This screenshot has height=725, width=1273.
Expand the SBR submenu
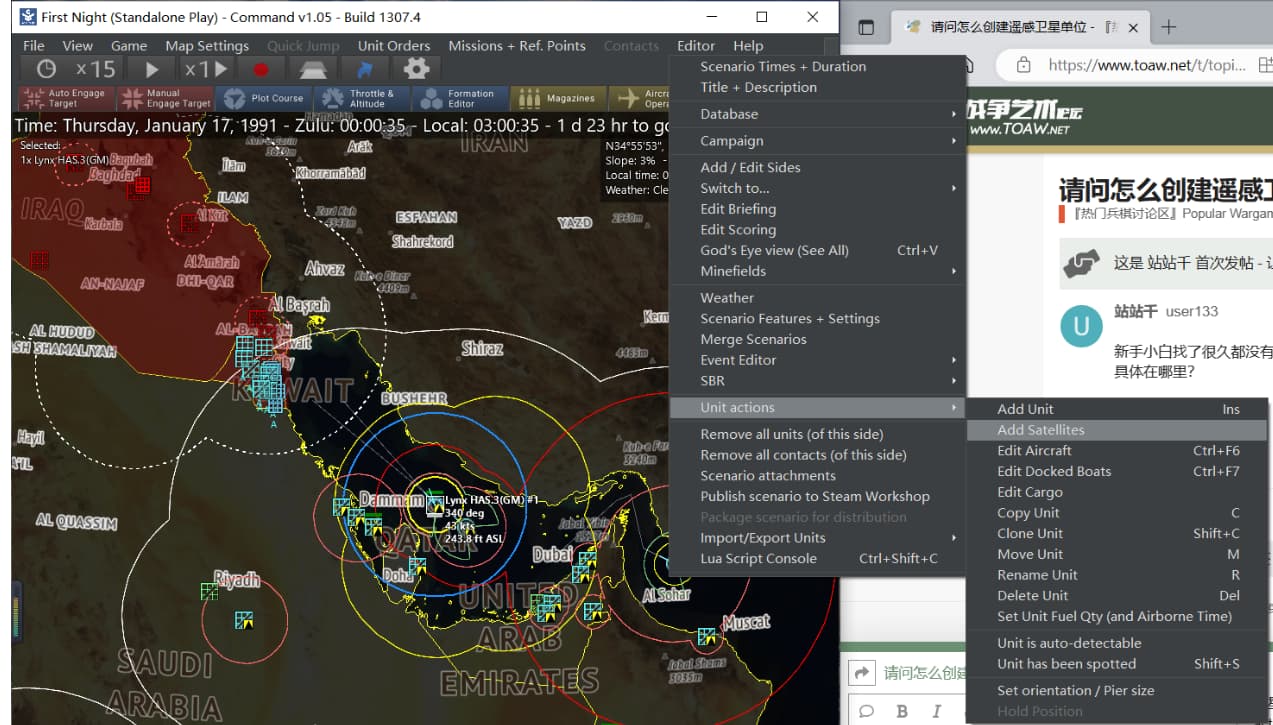point(817,381)
